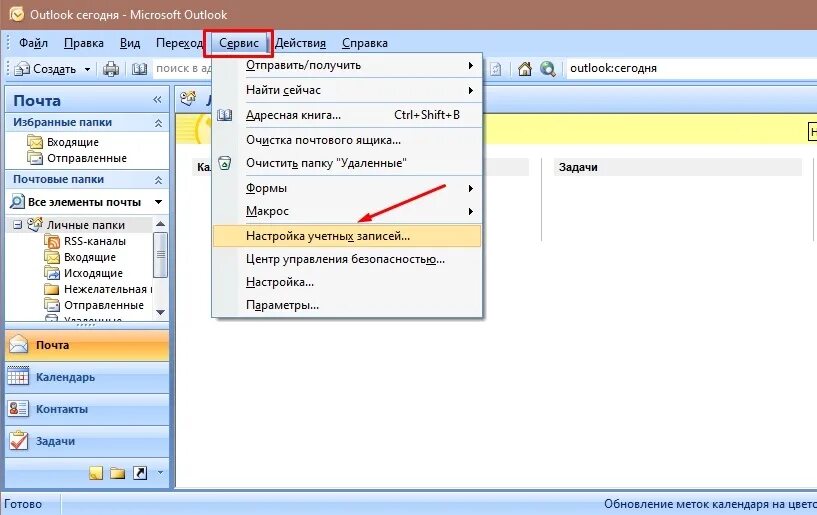Click folder list scrollbar down arrow
This screenshot has width=817, height=515.
[160, 313]
